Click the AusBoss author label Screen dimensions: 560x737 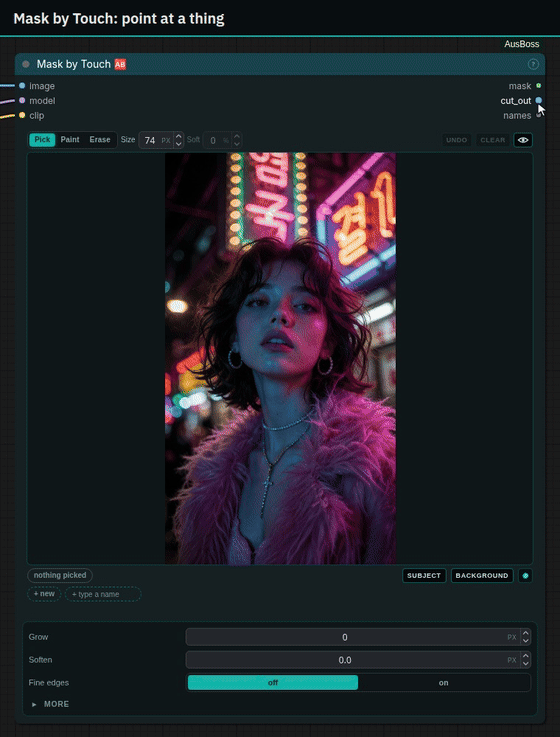(x=521, y=44)
